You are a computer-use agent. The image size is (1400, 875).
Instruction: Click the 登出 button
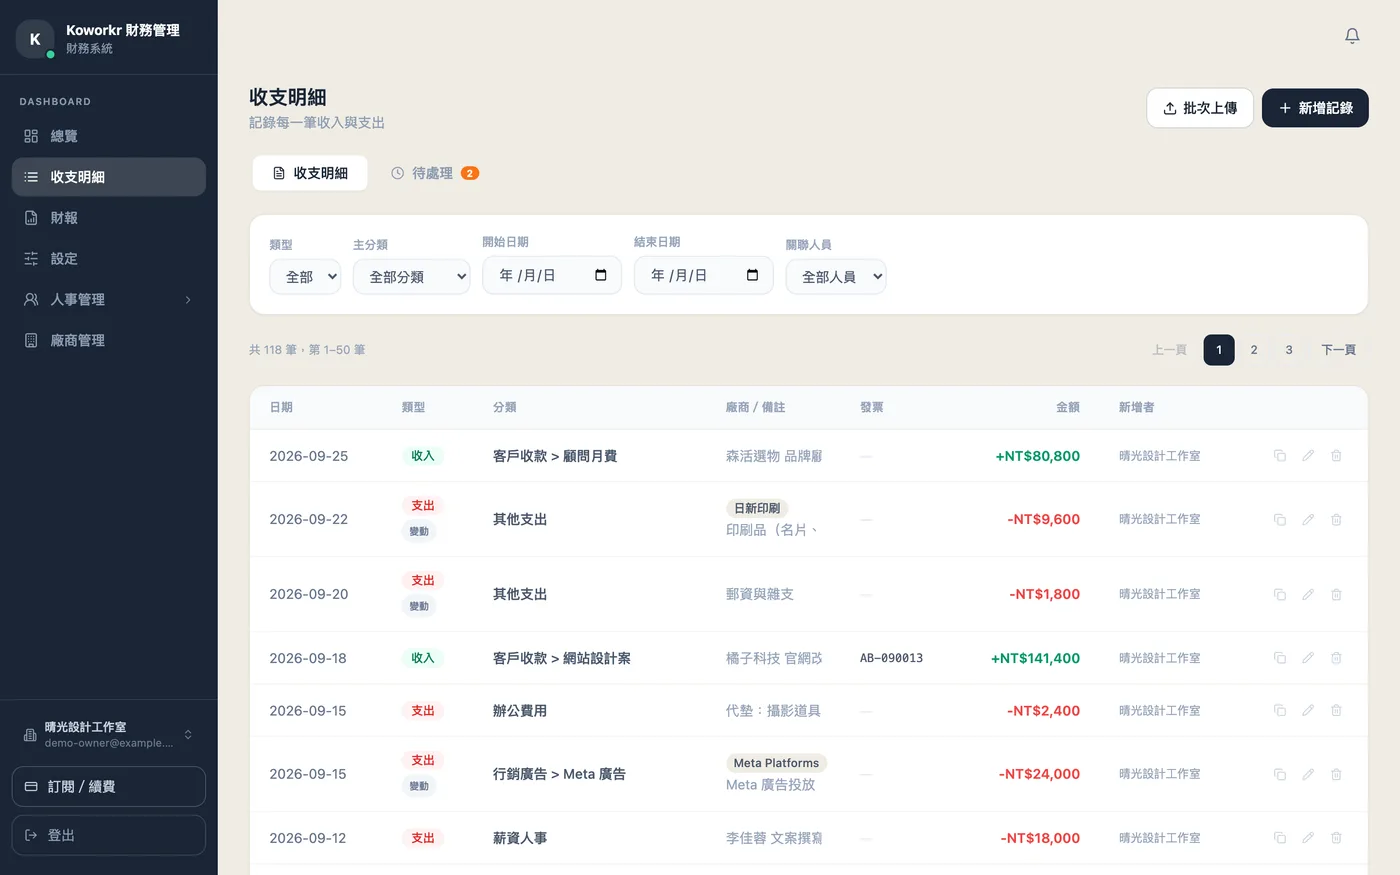[109, 835]
